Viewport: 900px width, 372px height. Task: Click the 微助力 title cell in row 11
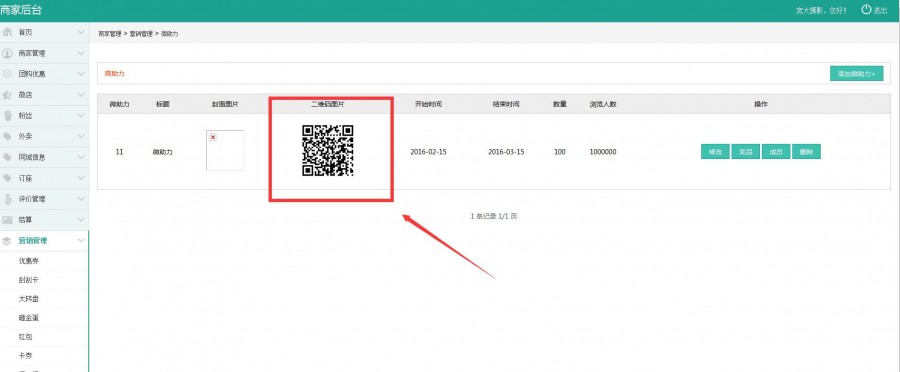coord(162,152)
